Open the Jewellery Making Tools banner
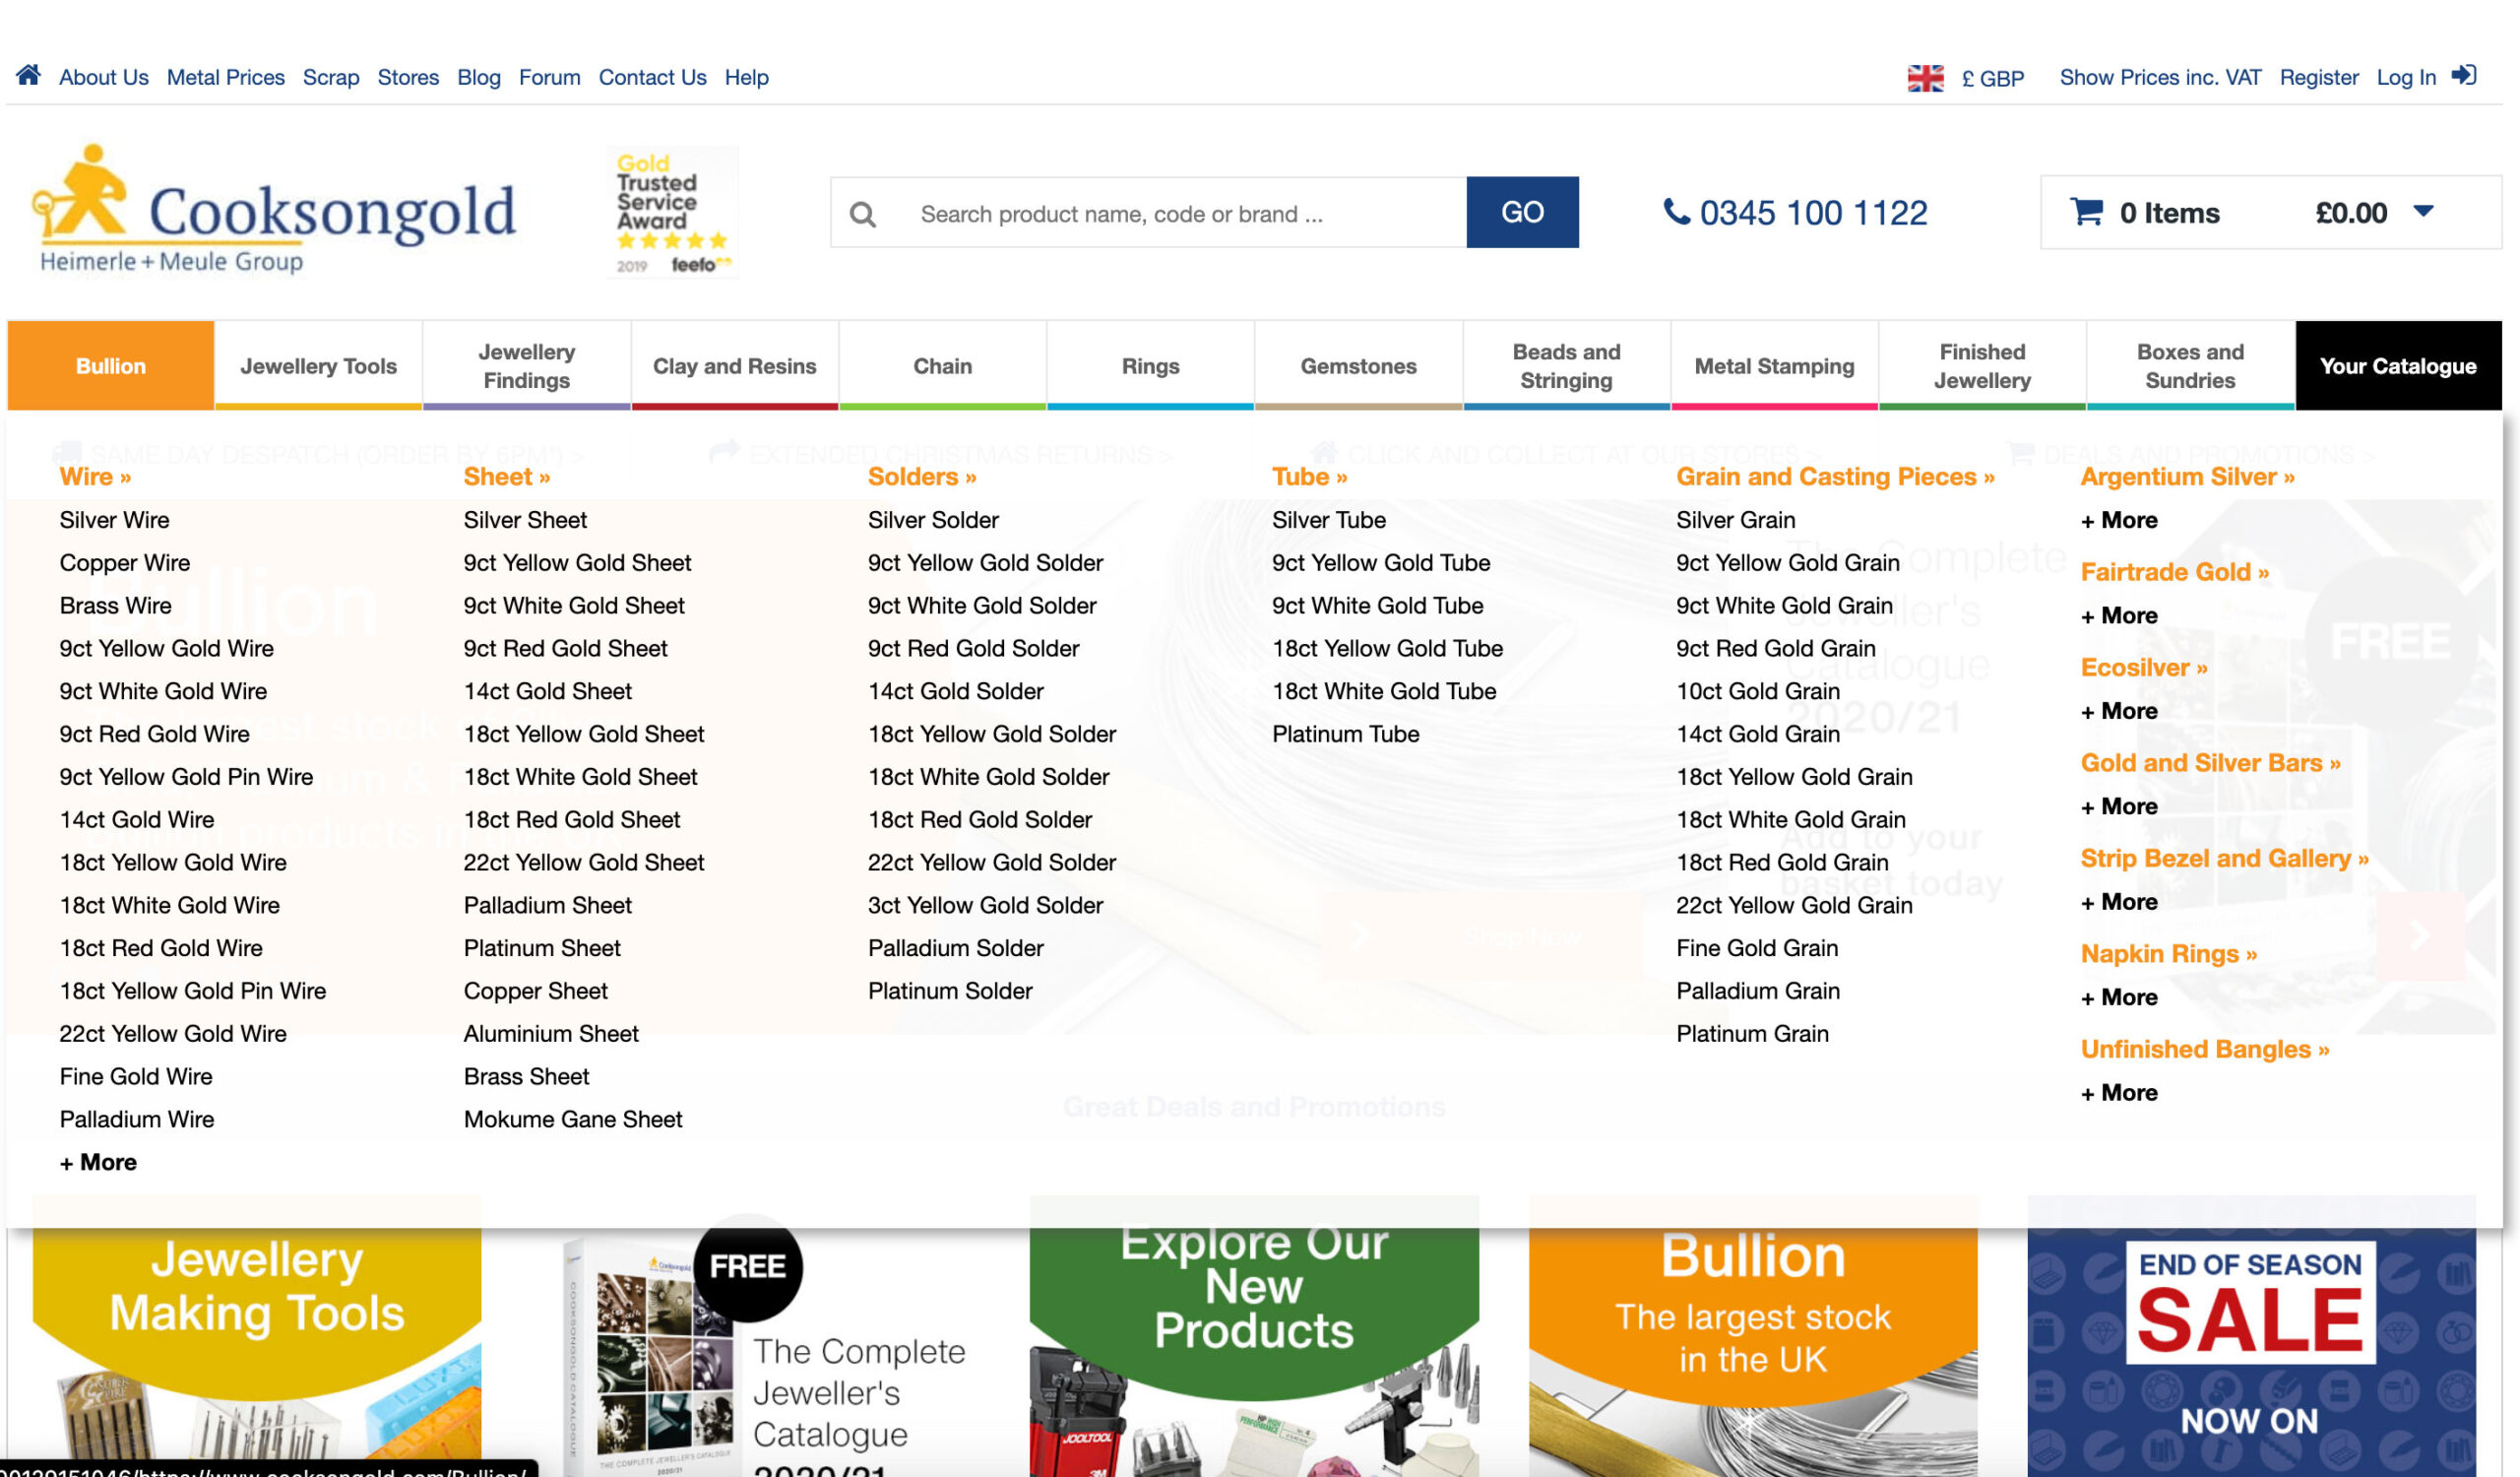The image size is (2520, 1477). [257, 1336]
